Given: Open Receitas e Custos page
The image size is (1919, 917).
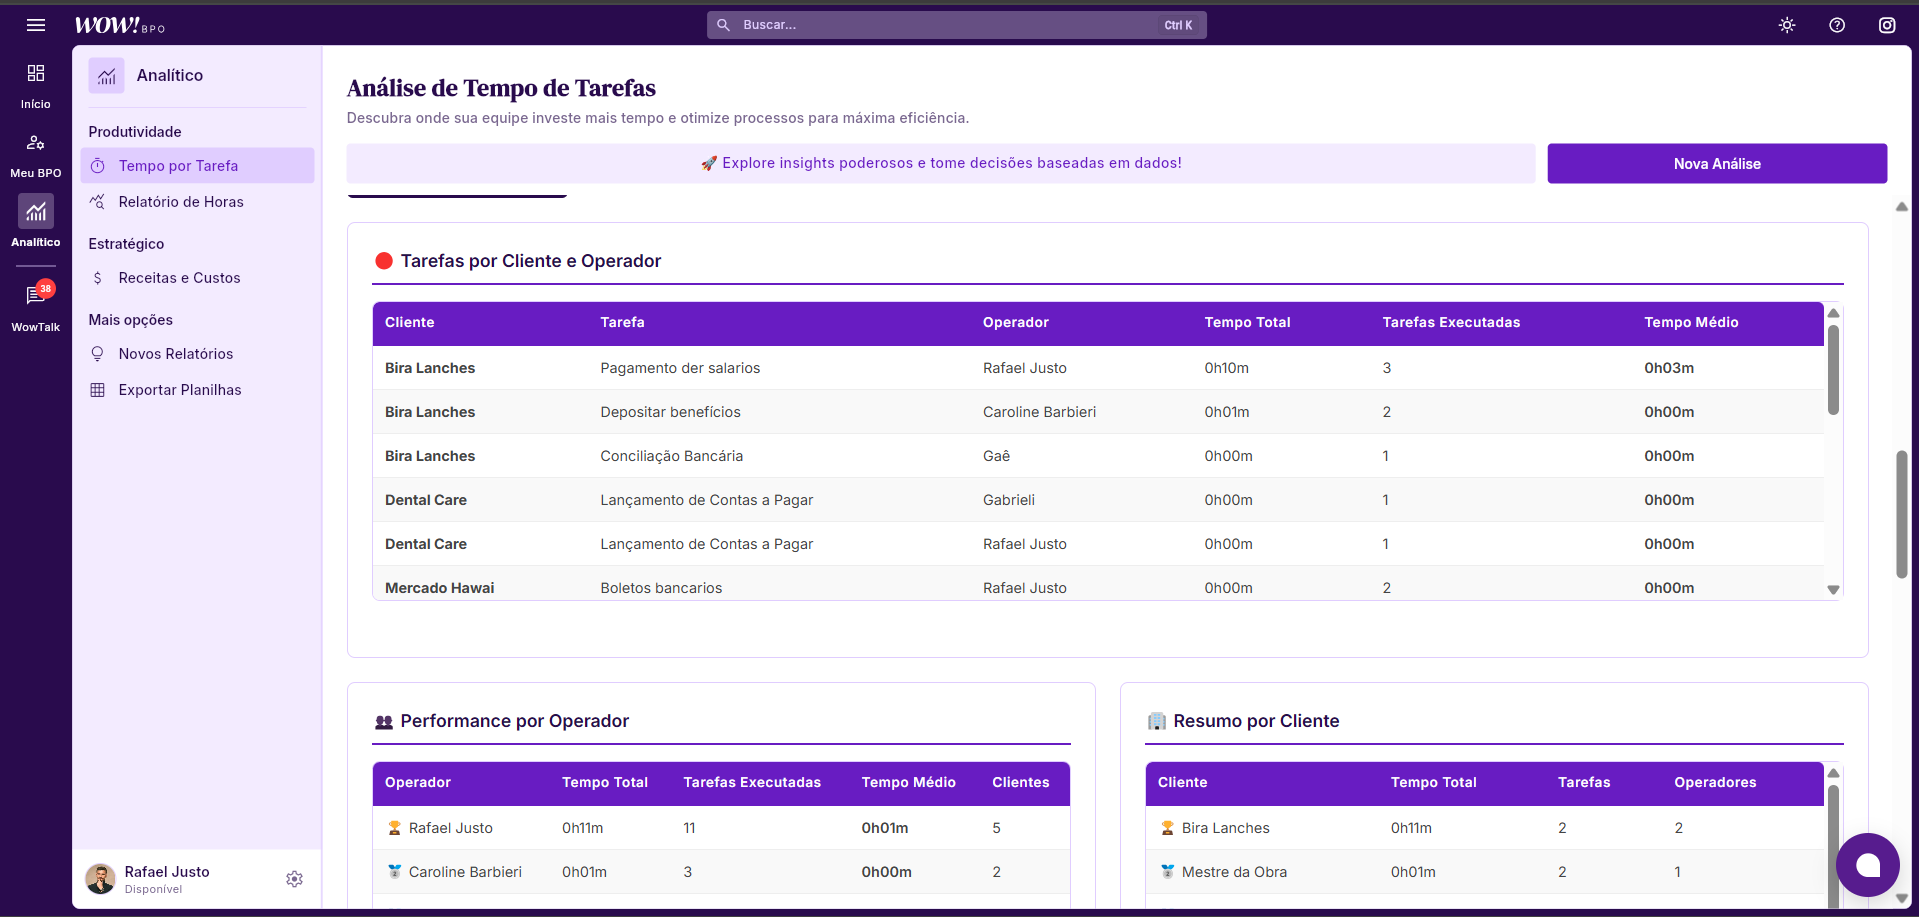Looking at the screenshot, I should tap(179, 278).
